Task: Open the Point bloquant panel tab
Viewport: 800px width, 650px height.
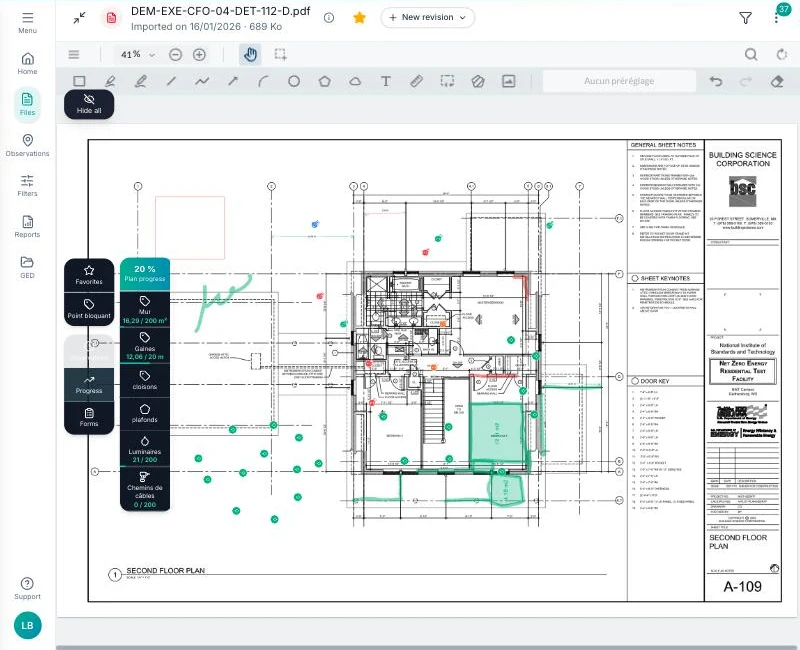Action: coord(89,309)
